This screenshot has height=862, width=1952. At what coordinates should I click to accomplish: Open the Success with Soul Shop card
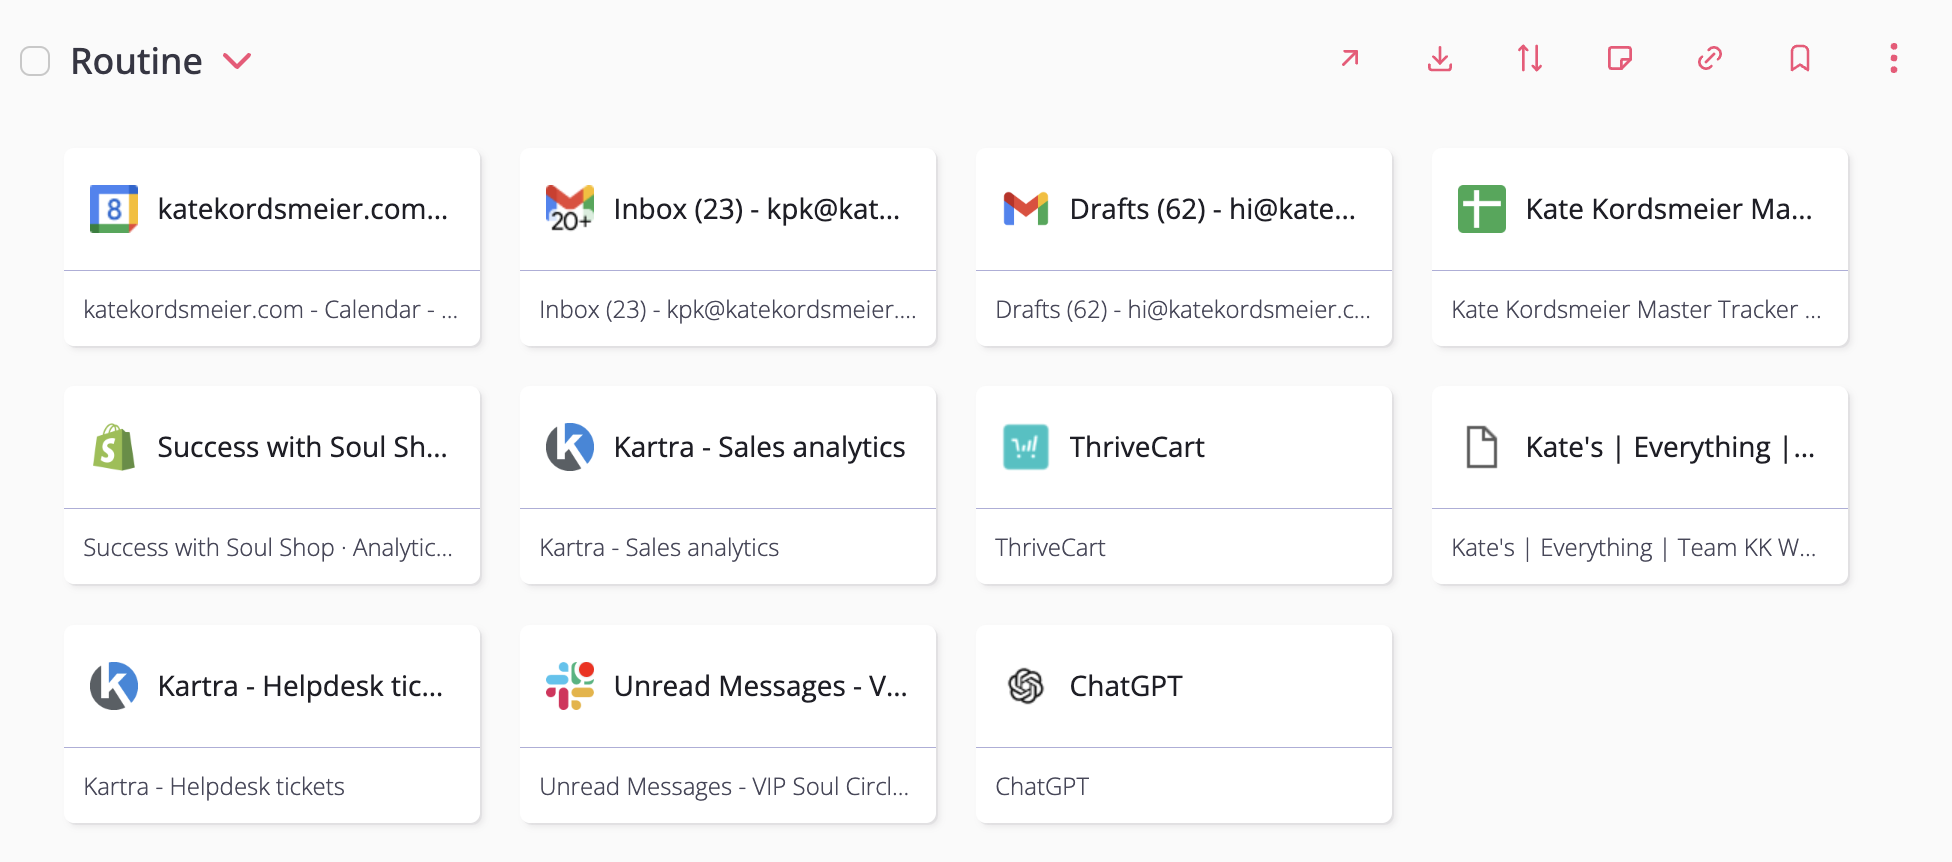272,485
